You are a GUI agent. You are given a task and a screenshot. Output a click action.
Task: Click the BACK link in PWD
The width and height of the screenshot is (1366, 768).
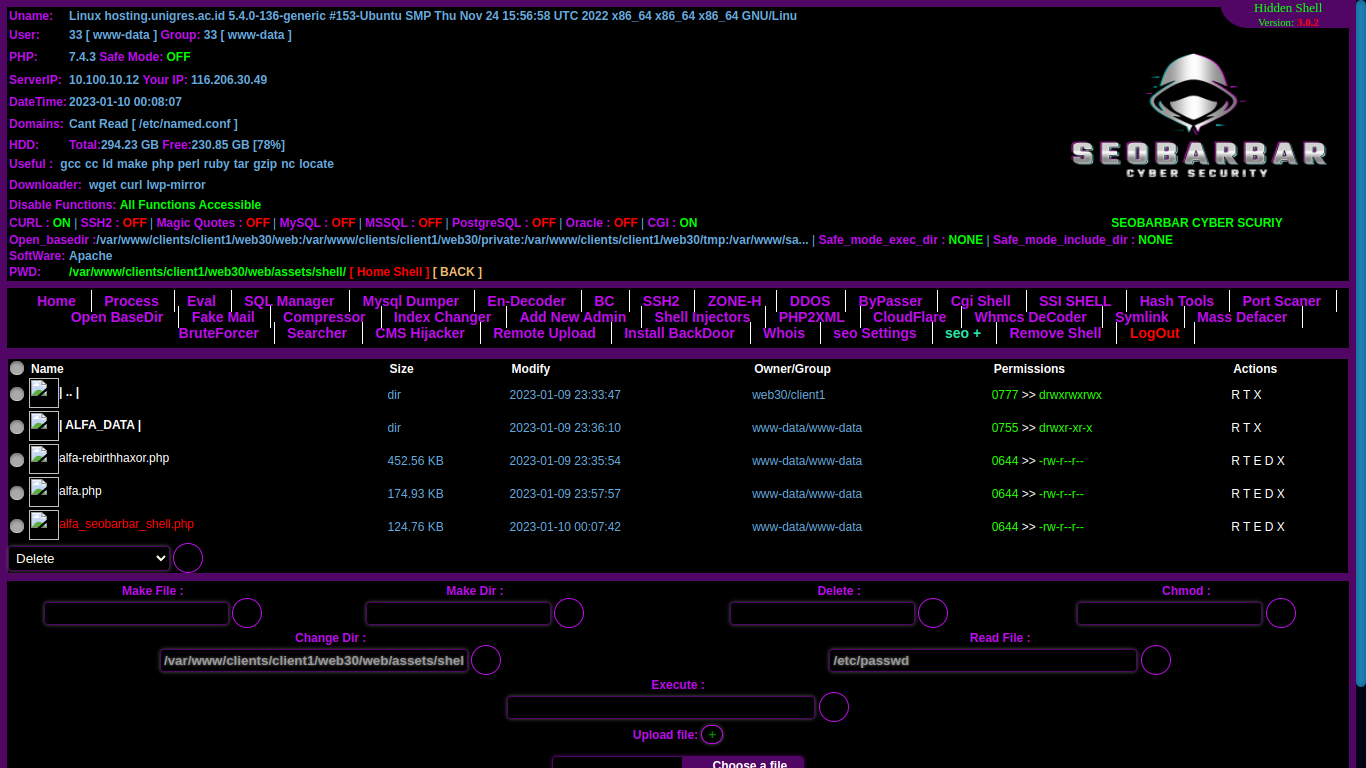click(457, 272)
